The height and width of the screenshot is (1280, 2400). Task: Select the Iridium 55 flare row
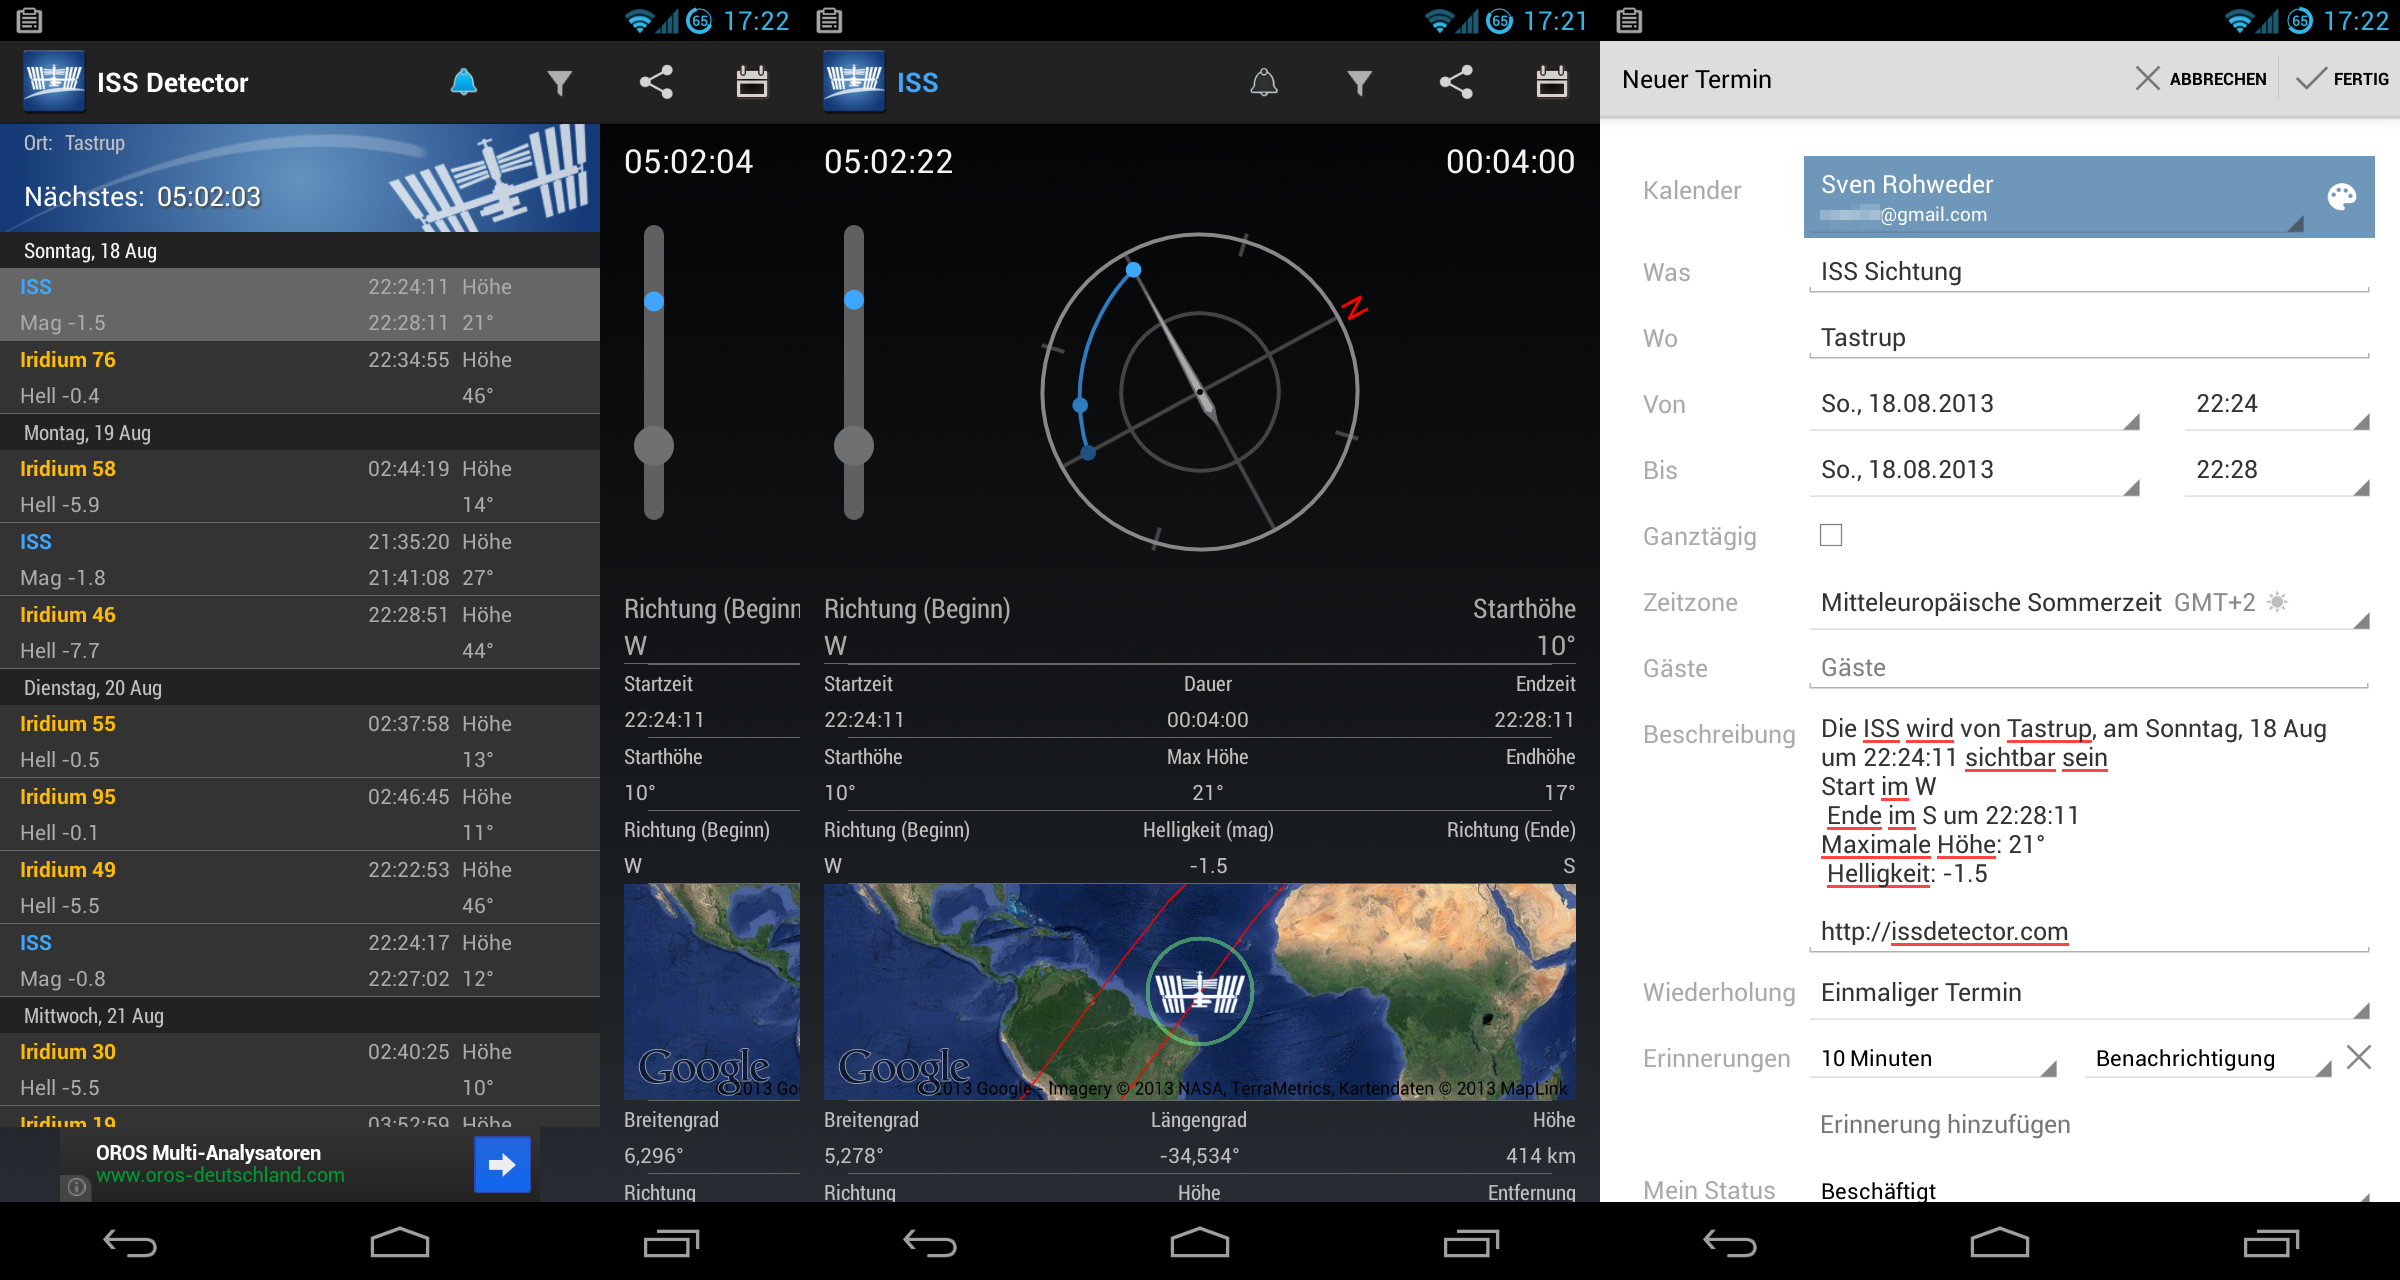300,742
